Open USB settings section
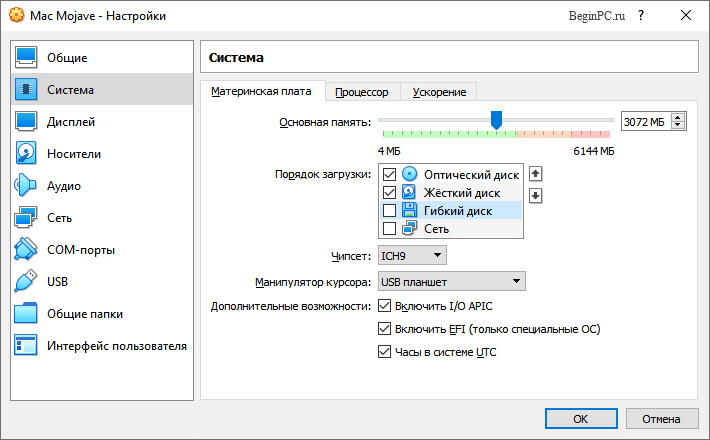The height and width of the screenshot is (440, 710). pyautogui.click(x=102, y=282)
